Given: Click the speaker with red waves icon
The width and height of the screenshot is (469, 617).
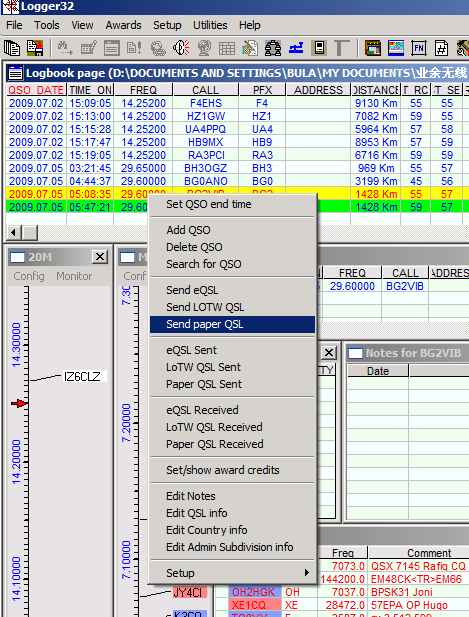Looking at the screenshot, I should 181,48.
